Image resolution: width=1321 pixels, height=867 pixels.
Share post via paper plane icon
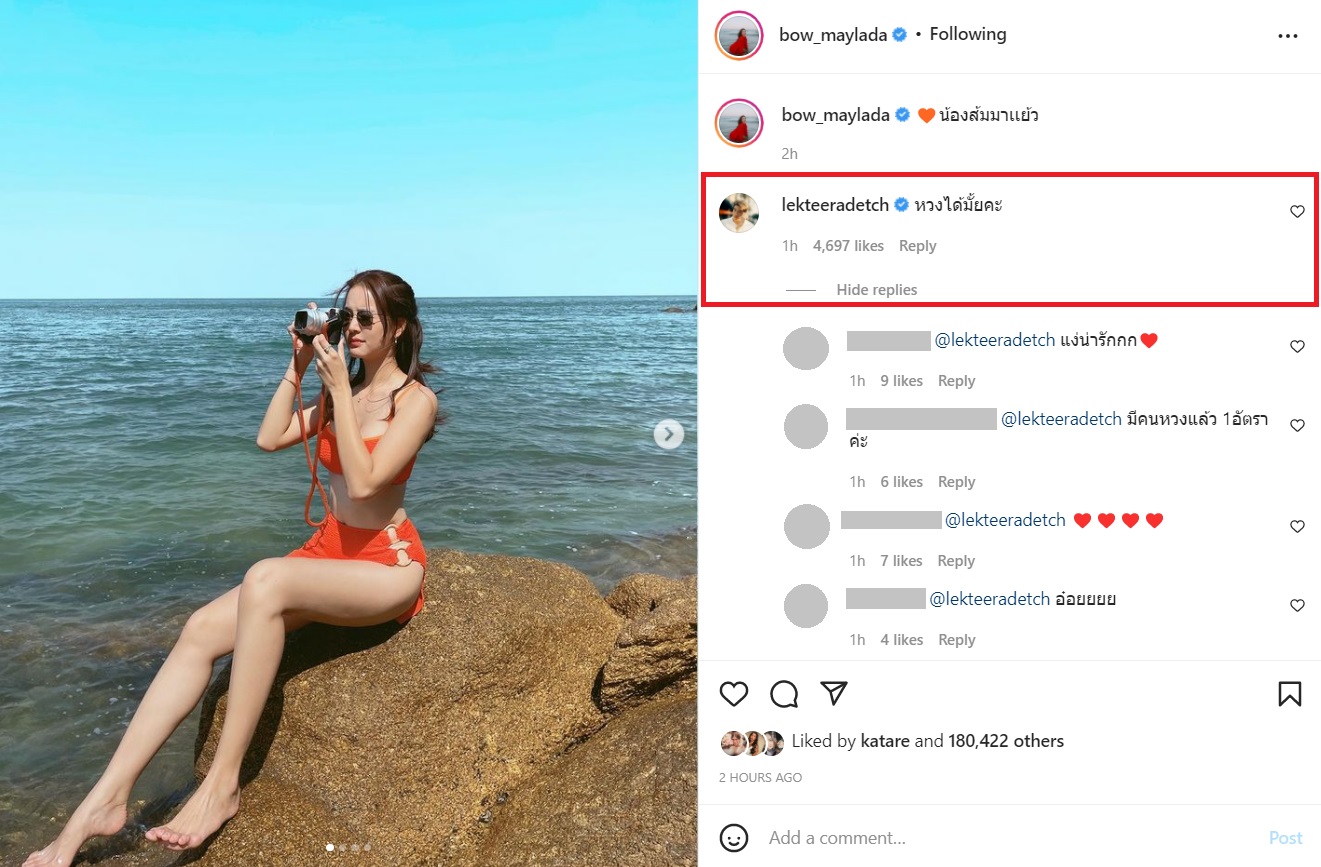coord(834,694)
